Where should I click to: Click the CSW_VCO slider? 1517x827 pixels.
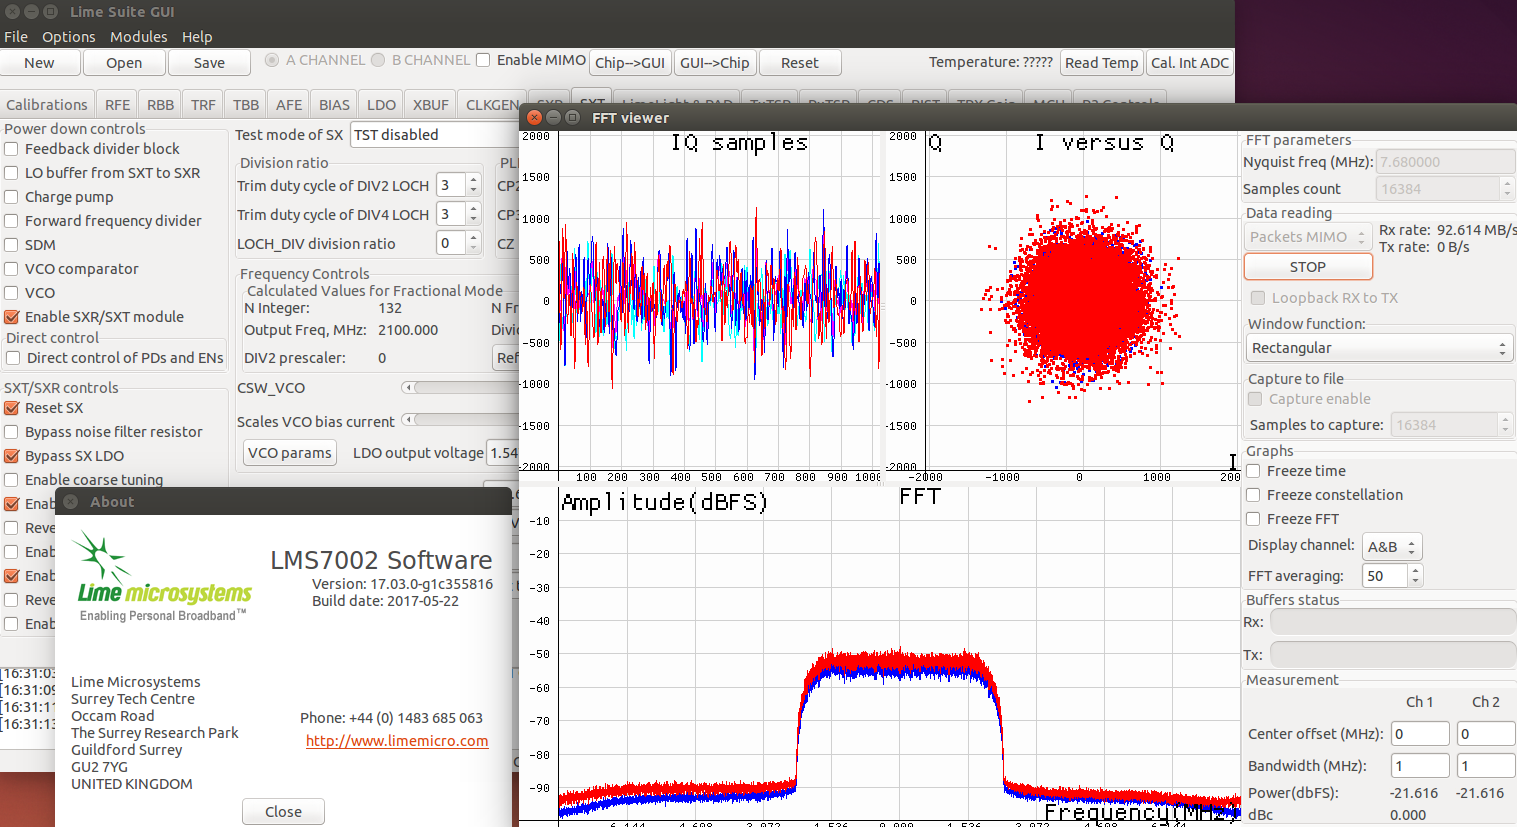tap(460, 388)
